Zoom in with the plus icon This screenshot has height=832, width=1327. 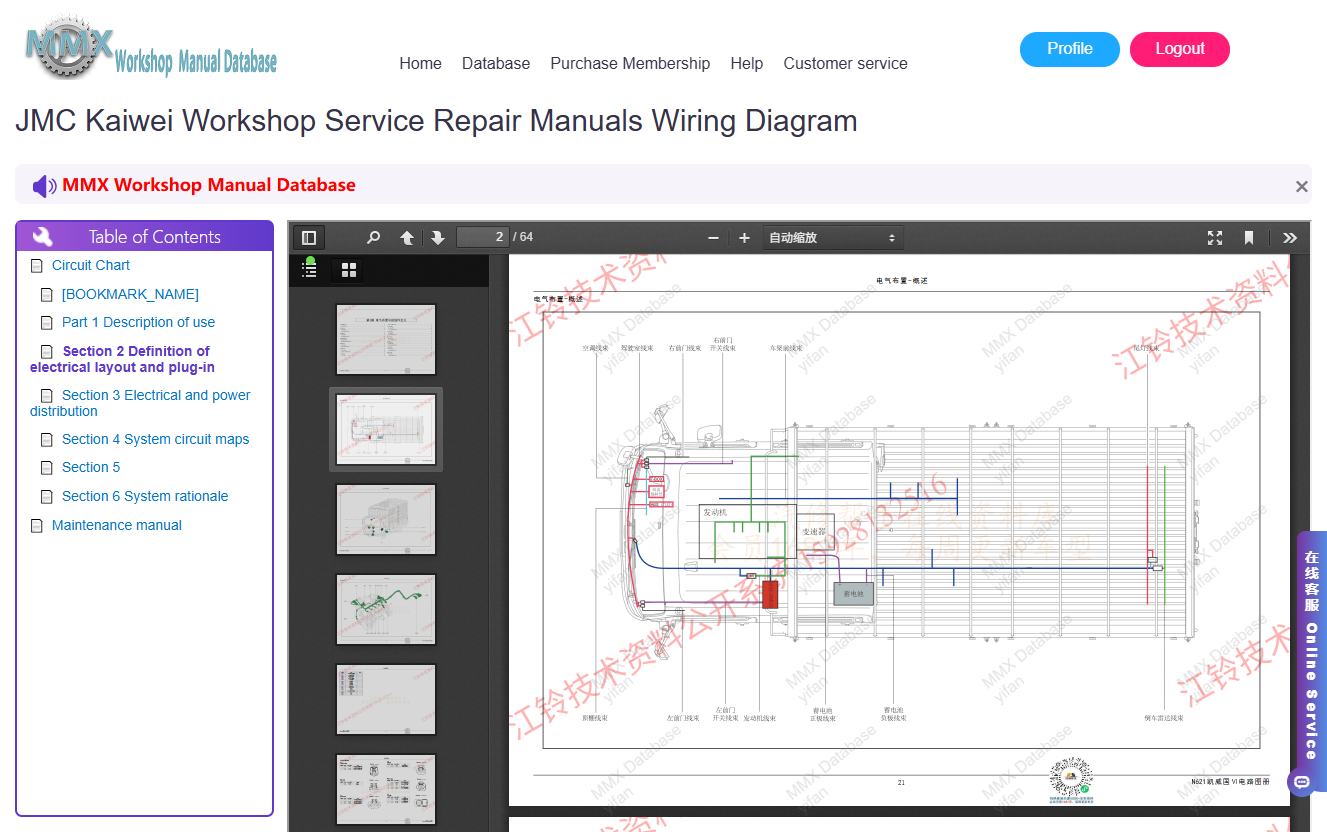click(744, 238)
